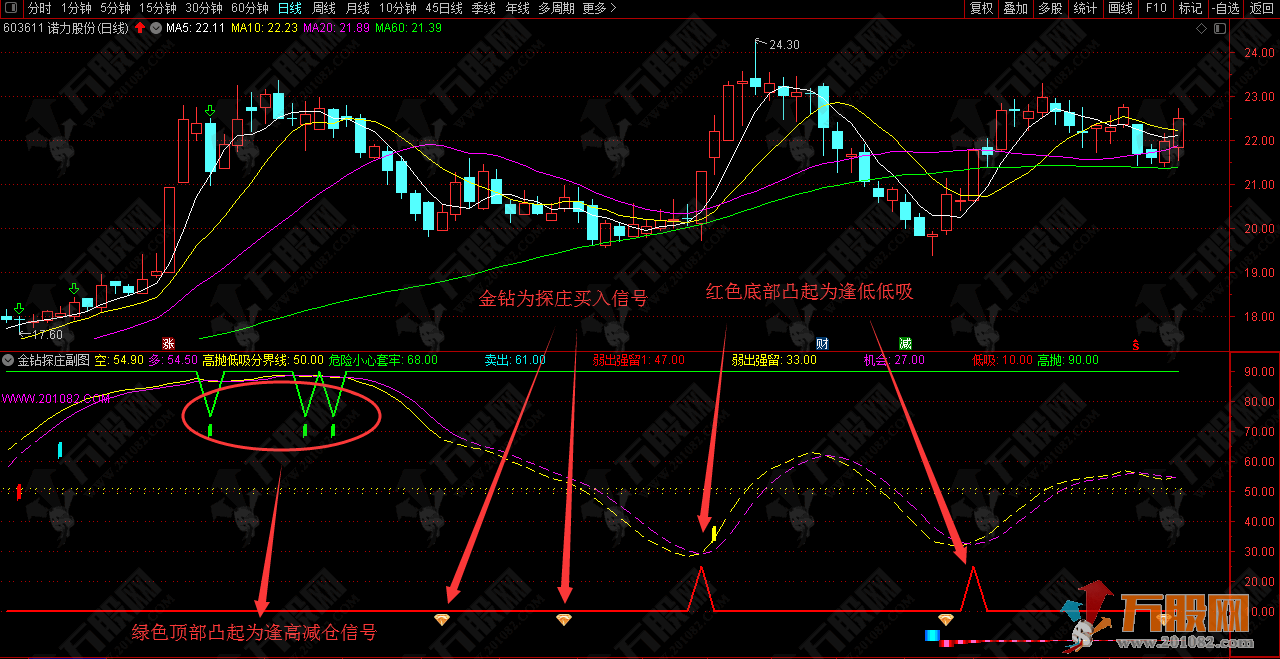
Task: Click the blue 财 marker on the chart
Action: (822, 342)
